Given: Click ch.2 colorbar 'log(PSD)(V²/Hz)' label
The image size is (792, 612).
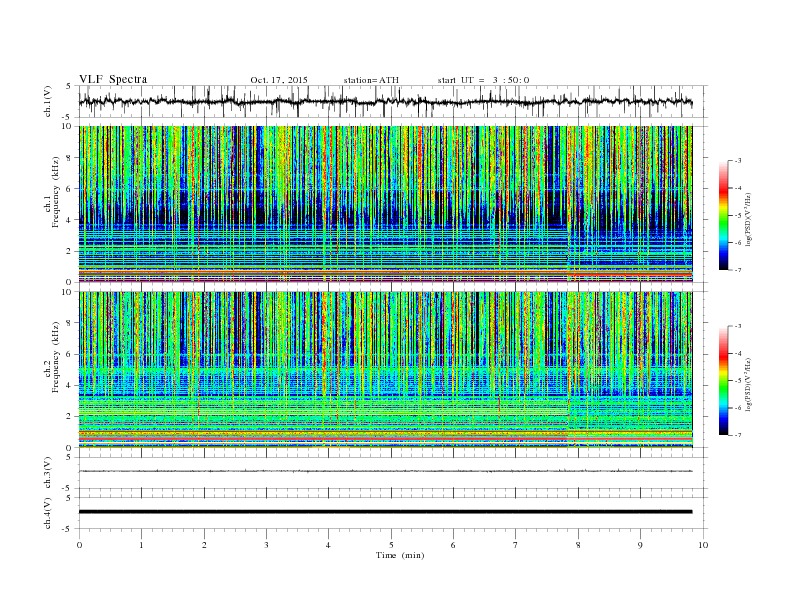Looking at the screenshot, I should (749, 384).
